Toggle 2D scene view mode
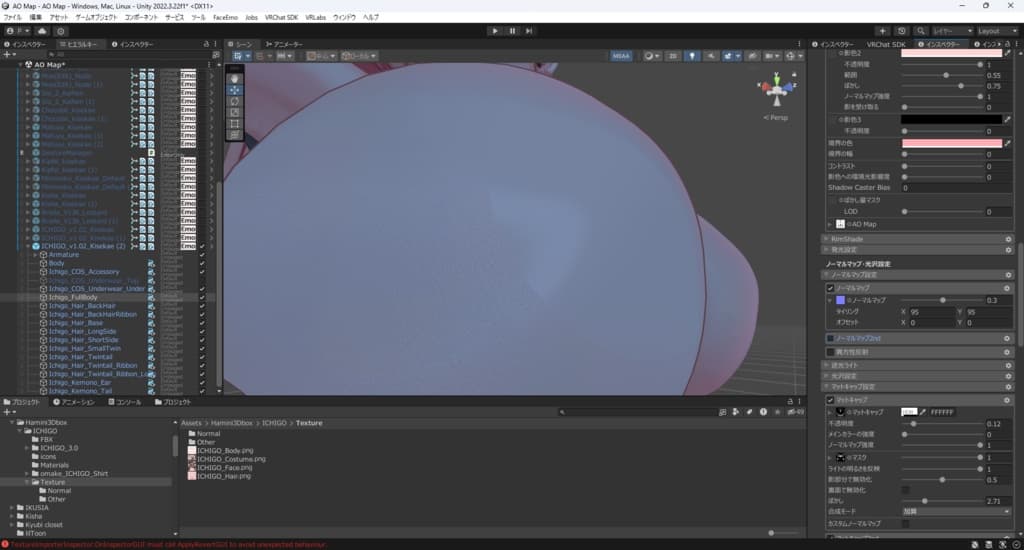 click(673, 56)
